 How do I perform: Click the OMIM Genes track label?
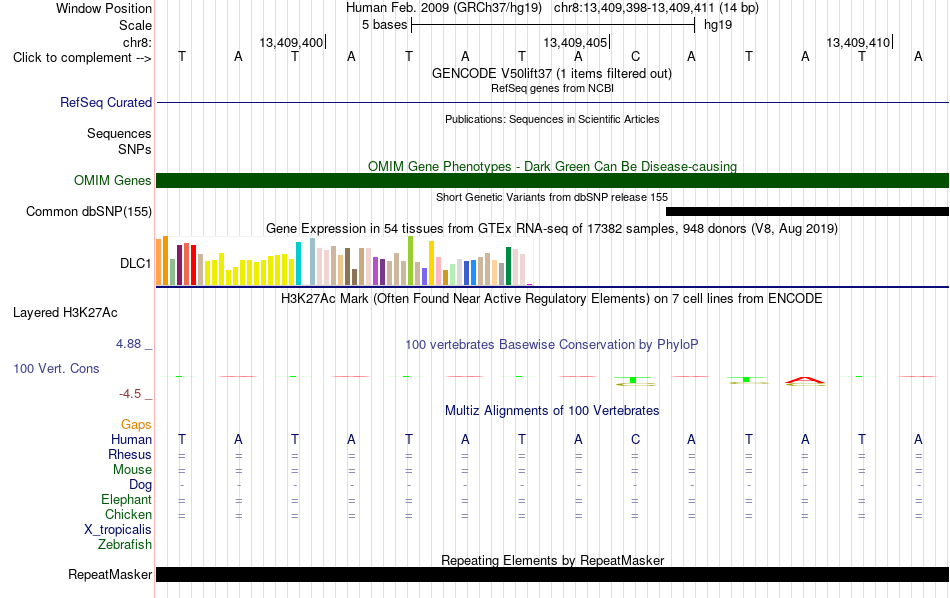pos(112,181)
